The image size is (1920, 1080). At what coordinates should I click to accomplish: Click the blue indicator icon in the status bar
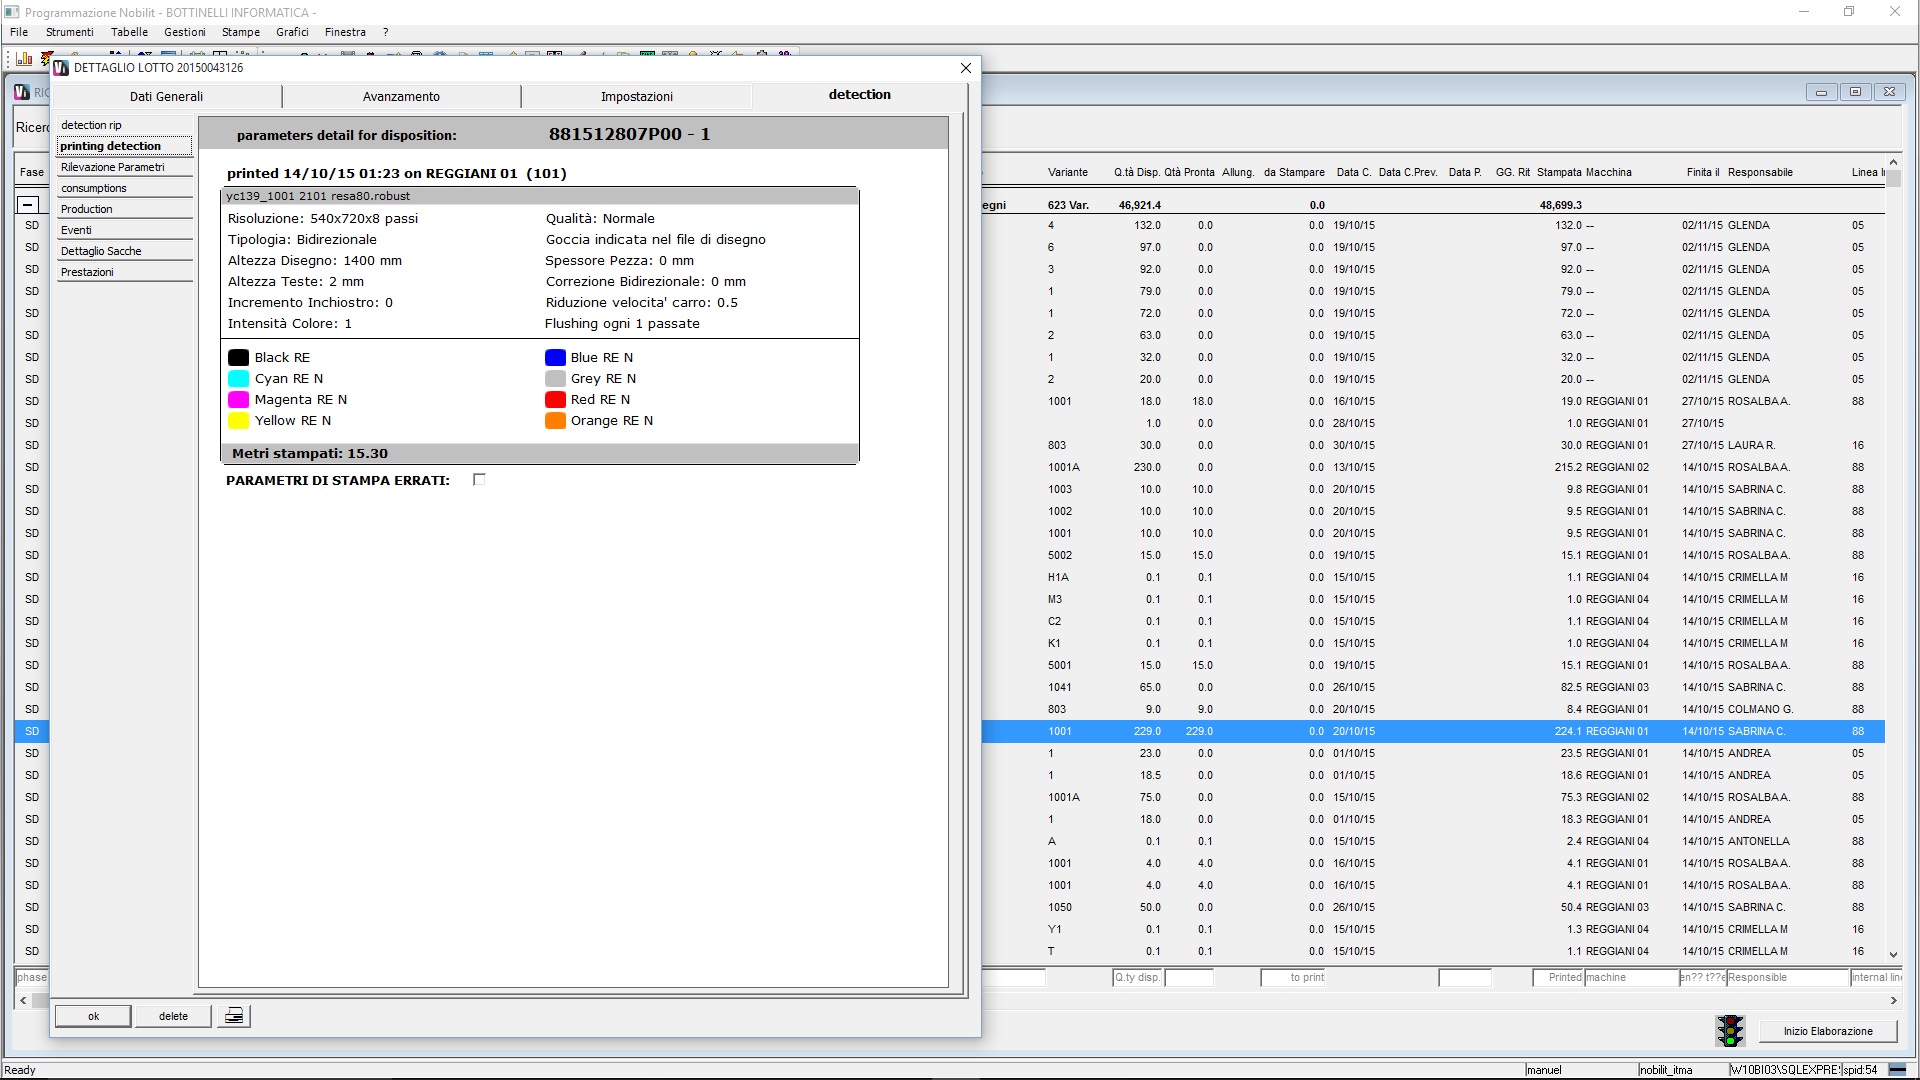point(1897,1070)
